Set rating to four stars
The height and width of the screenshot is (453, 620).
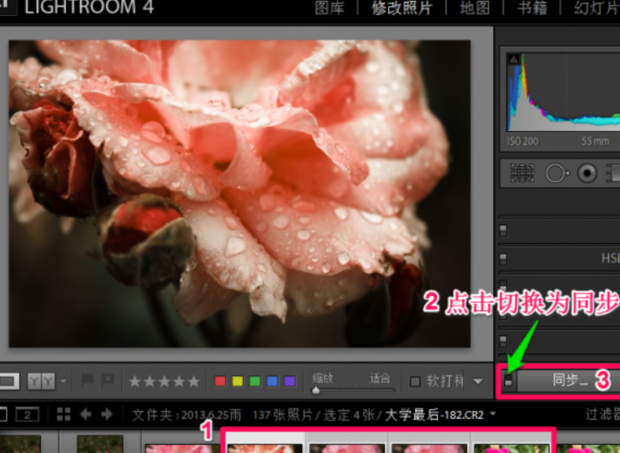pos(179,381)
